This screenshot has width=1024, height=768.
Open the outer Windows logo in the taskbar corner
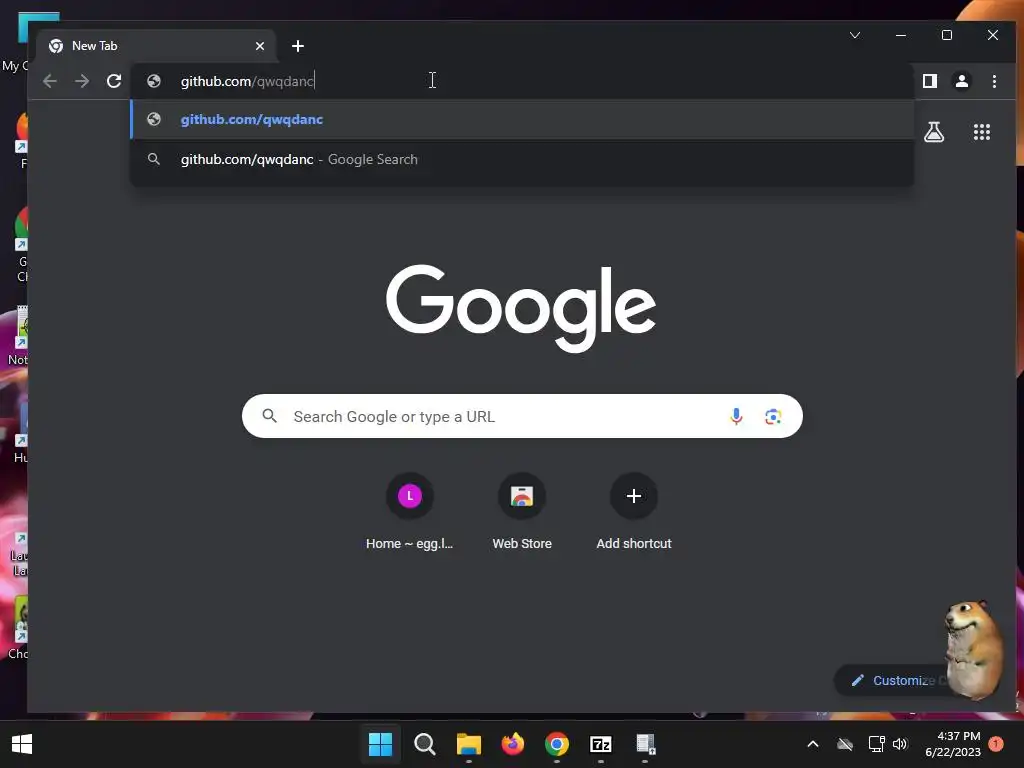coord(22,744)
